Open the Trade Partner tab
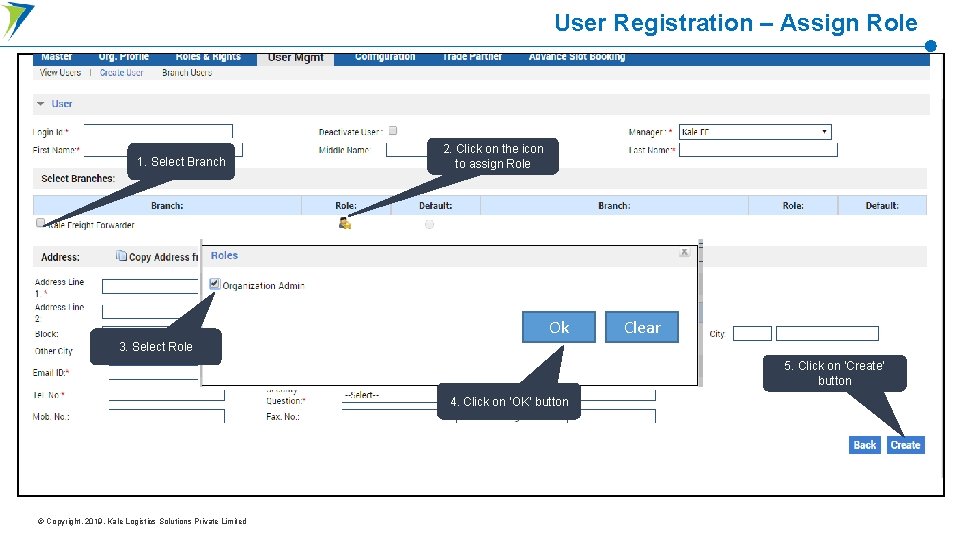 [472, 57]
